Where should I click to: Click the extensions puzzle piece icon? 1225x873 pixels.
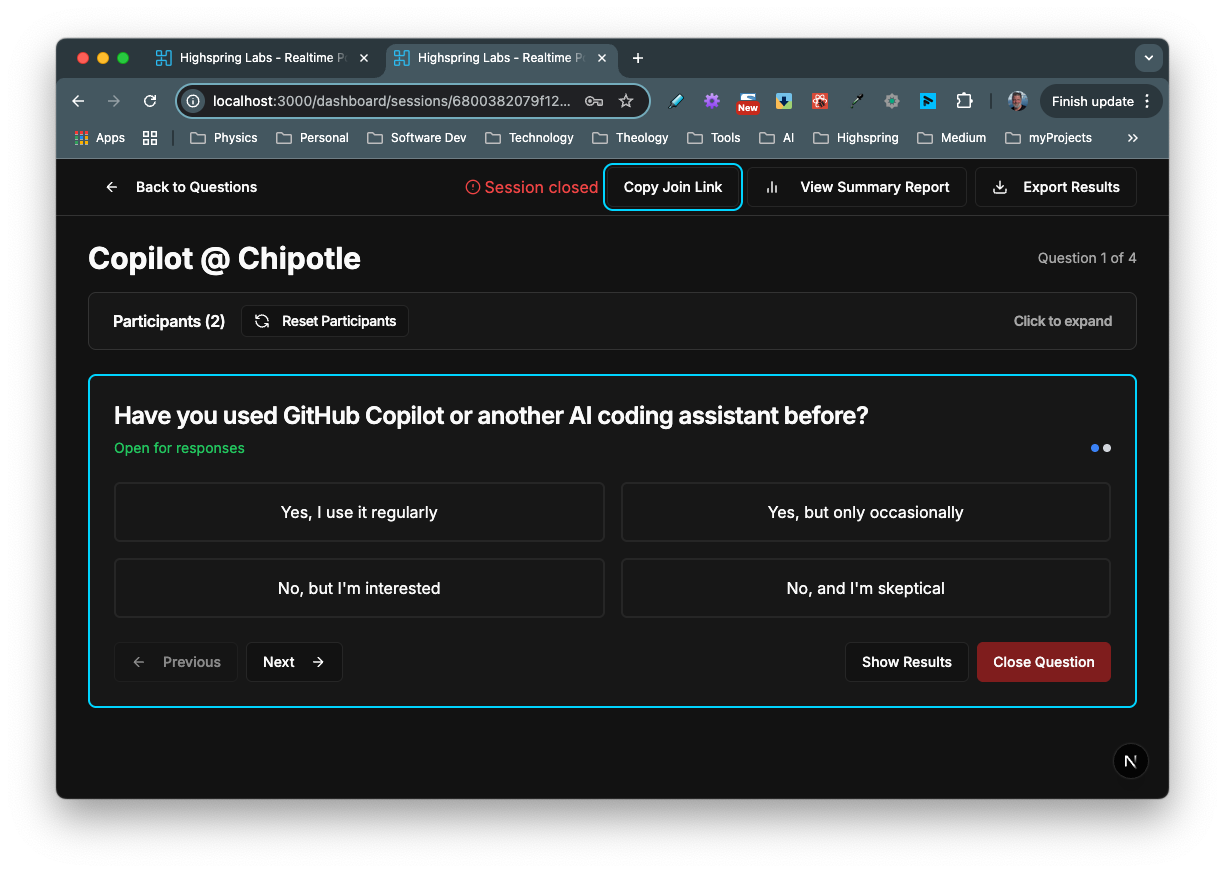pyautogui.click(x=964, y=101)
